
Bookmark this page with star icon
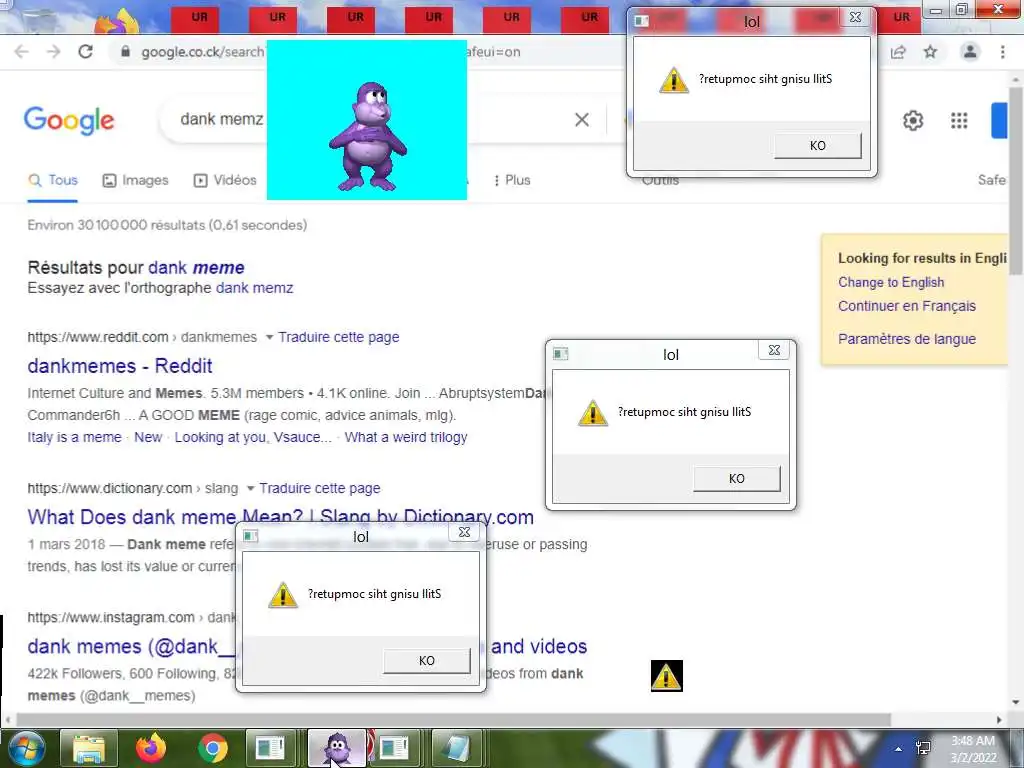(x=931, y=52)
